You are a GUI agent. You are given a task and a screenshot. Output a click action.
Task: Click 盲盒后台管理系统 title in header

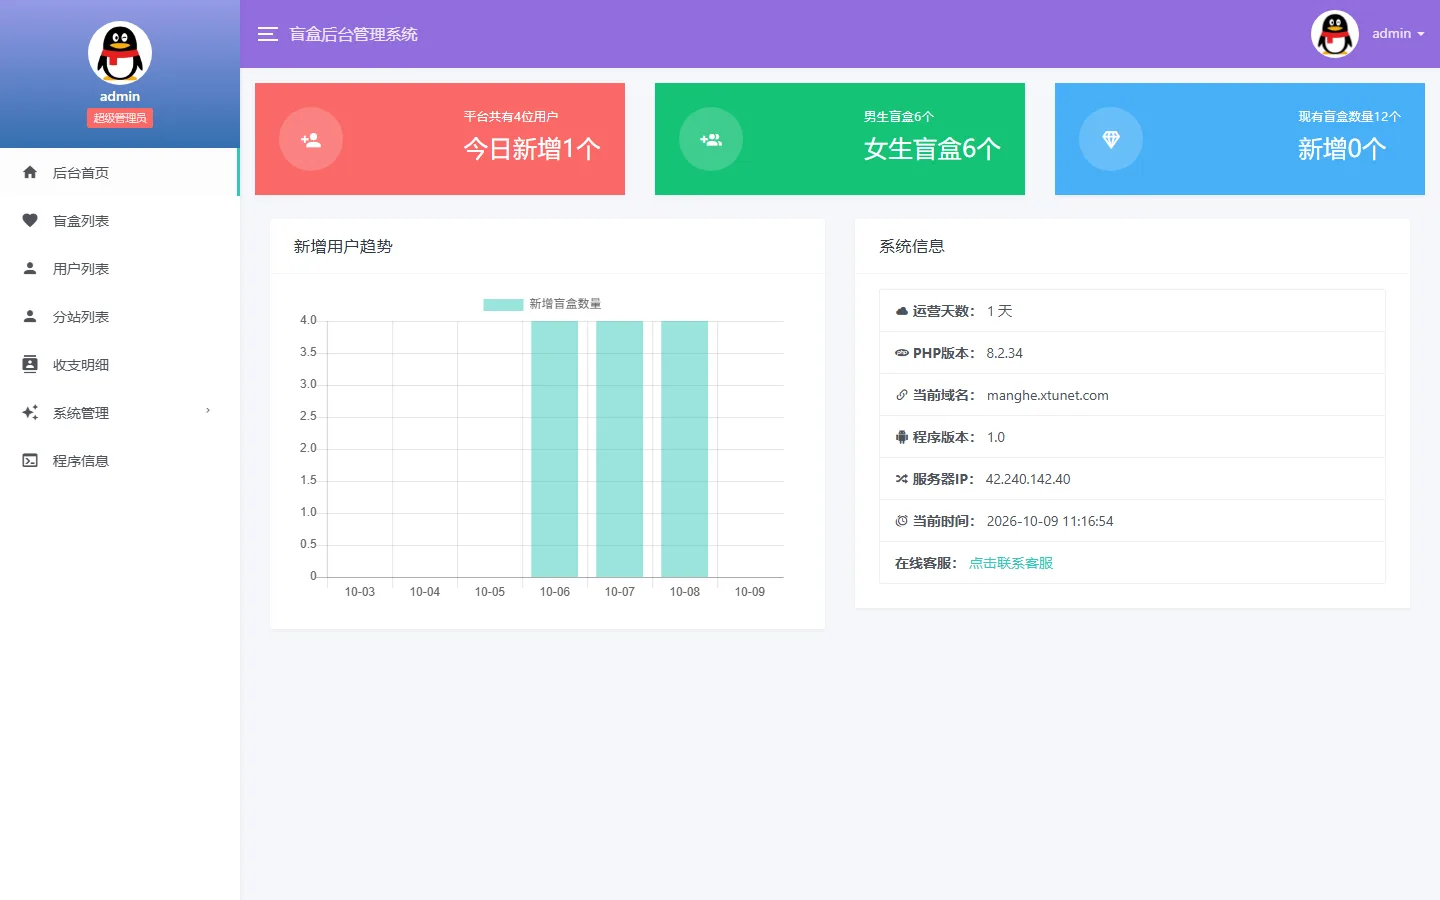(x=354, y=34)
